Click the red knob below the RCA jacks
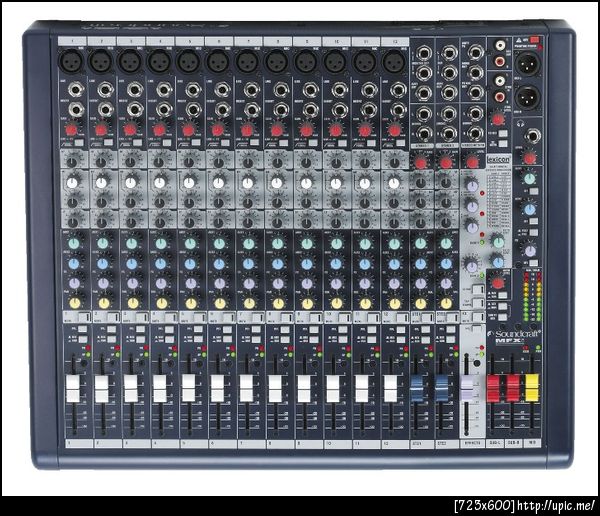Viewport: 600px width, 516px height. pyautogui.click(x=498, y=120)
